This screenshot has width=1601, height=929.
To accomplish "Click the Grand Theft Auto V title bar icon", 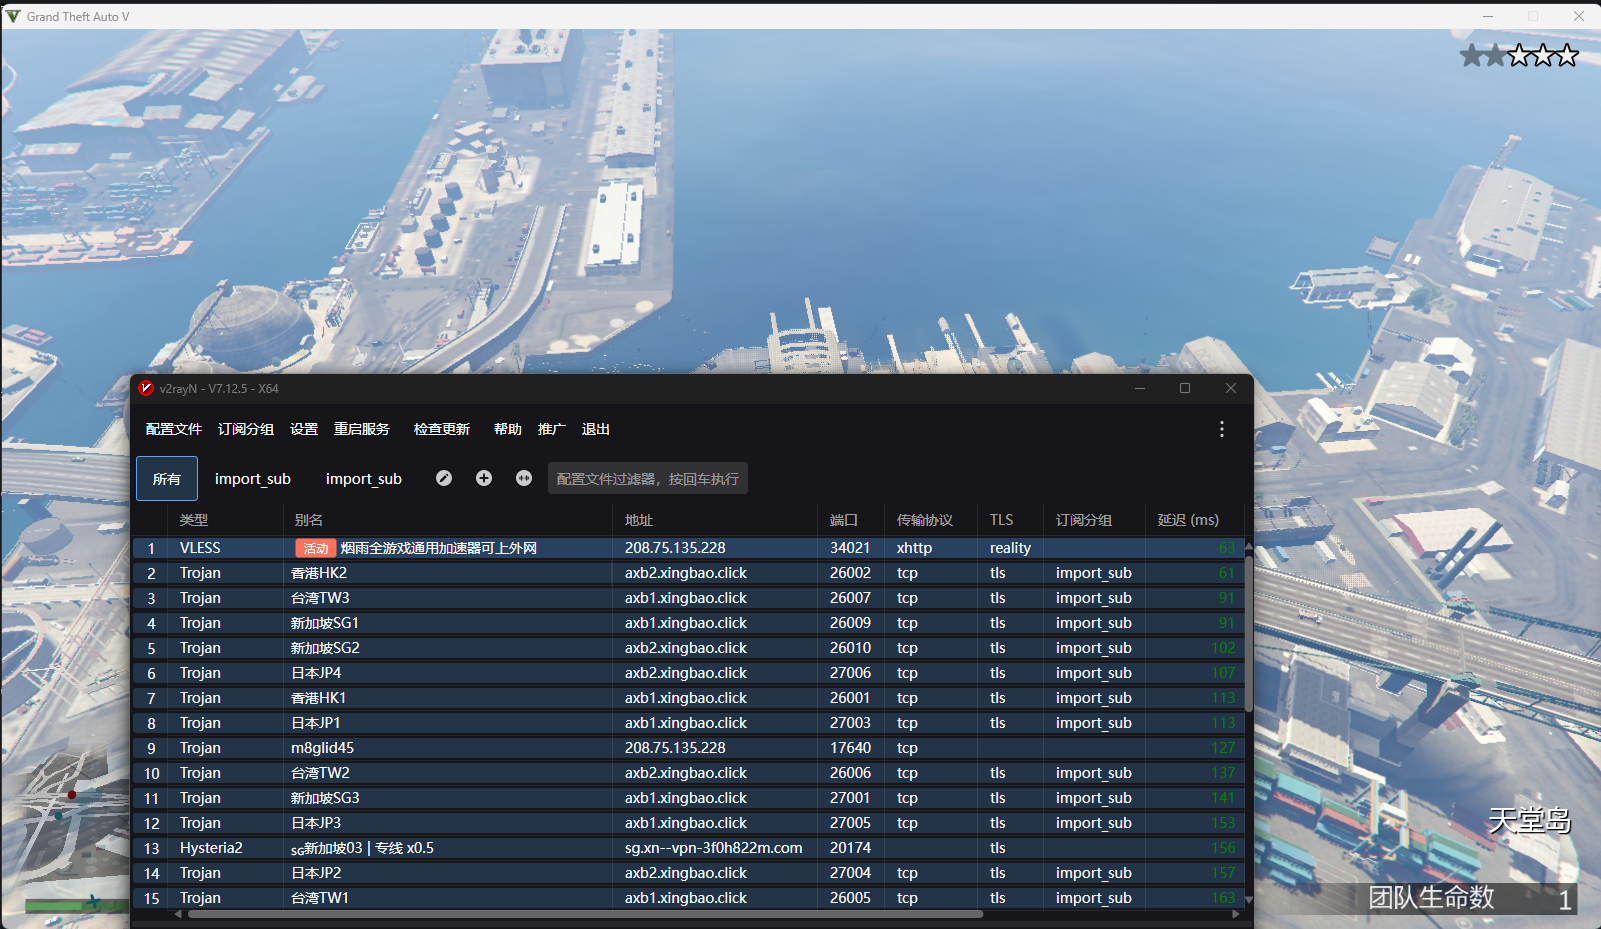I will (x=13, y=16).
